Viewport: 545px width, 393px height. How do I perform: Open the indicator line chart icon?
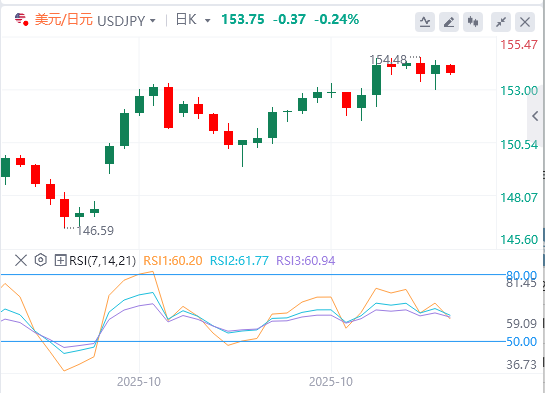click(x=425, y=22)
